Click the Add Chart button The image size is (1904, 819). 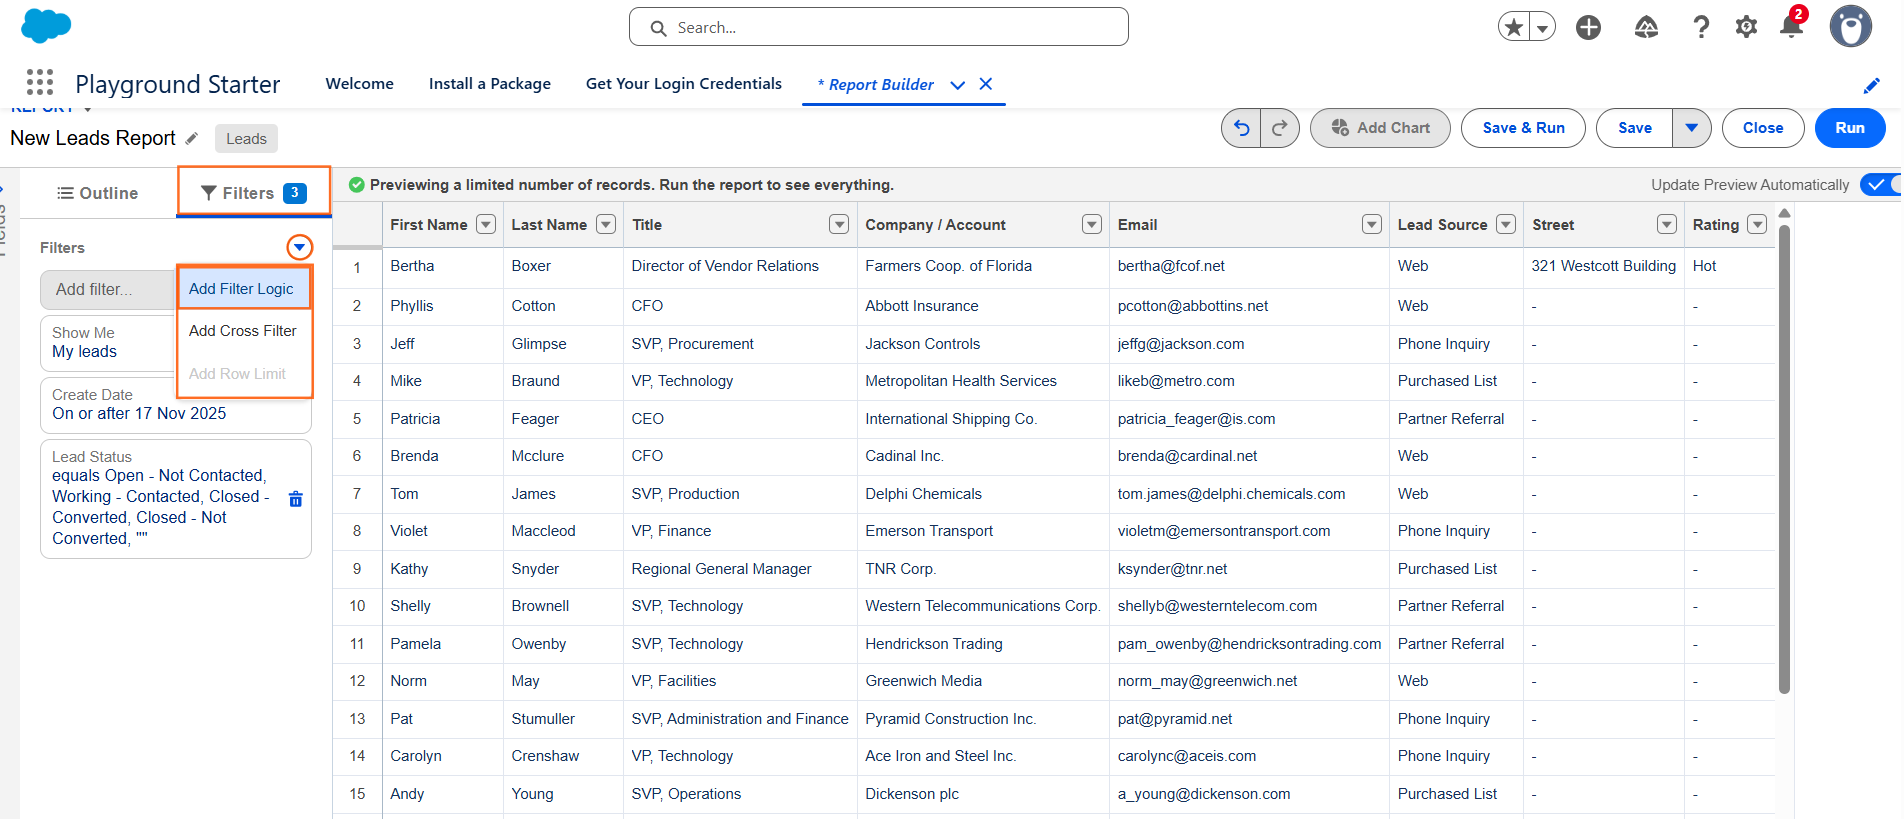[1380, 128]
